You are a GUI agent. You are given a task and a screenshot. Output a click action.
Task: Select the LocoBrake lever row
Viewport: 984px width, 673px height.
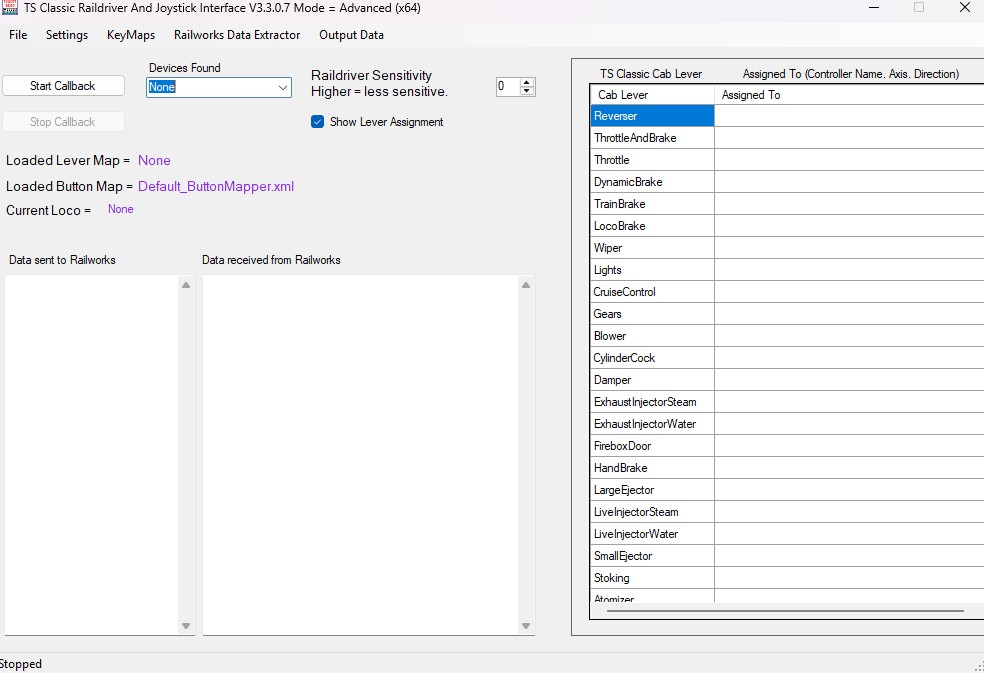[x=652, y=226]
